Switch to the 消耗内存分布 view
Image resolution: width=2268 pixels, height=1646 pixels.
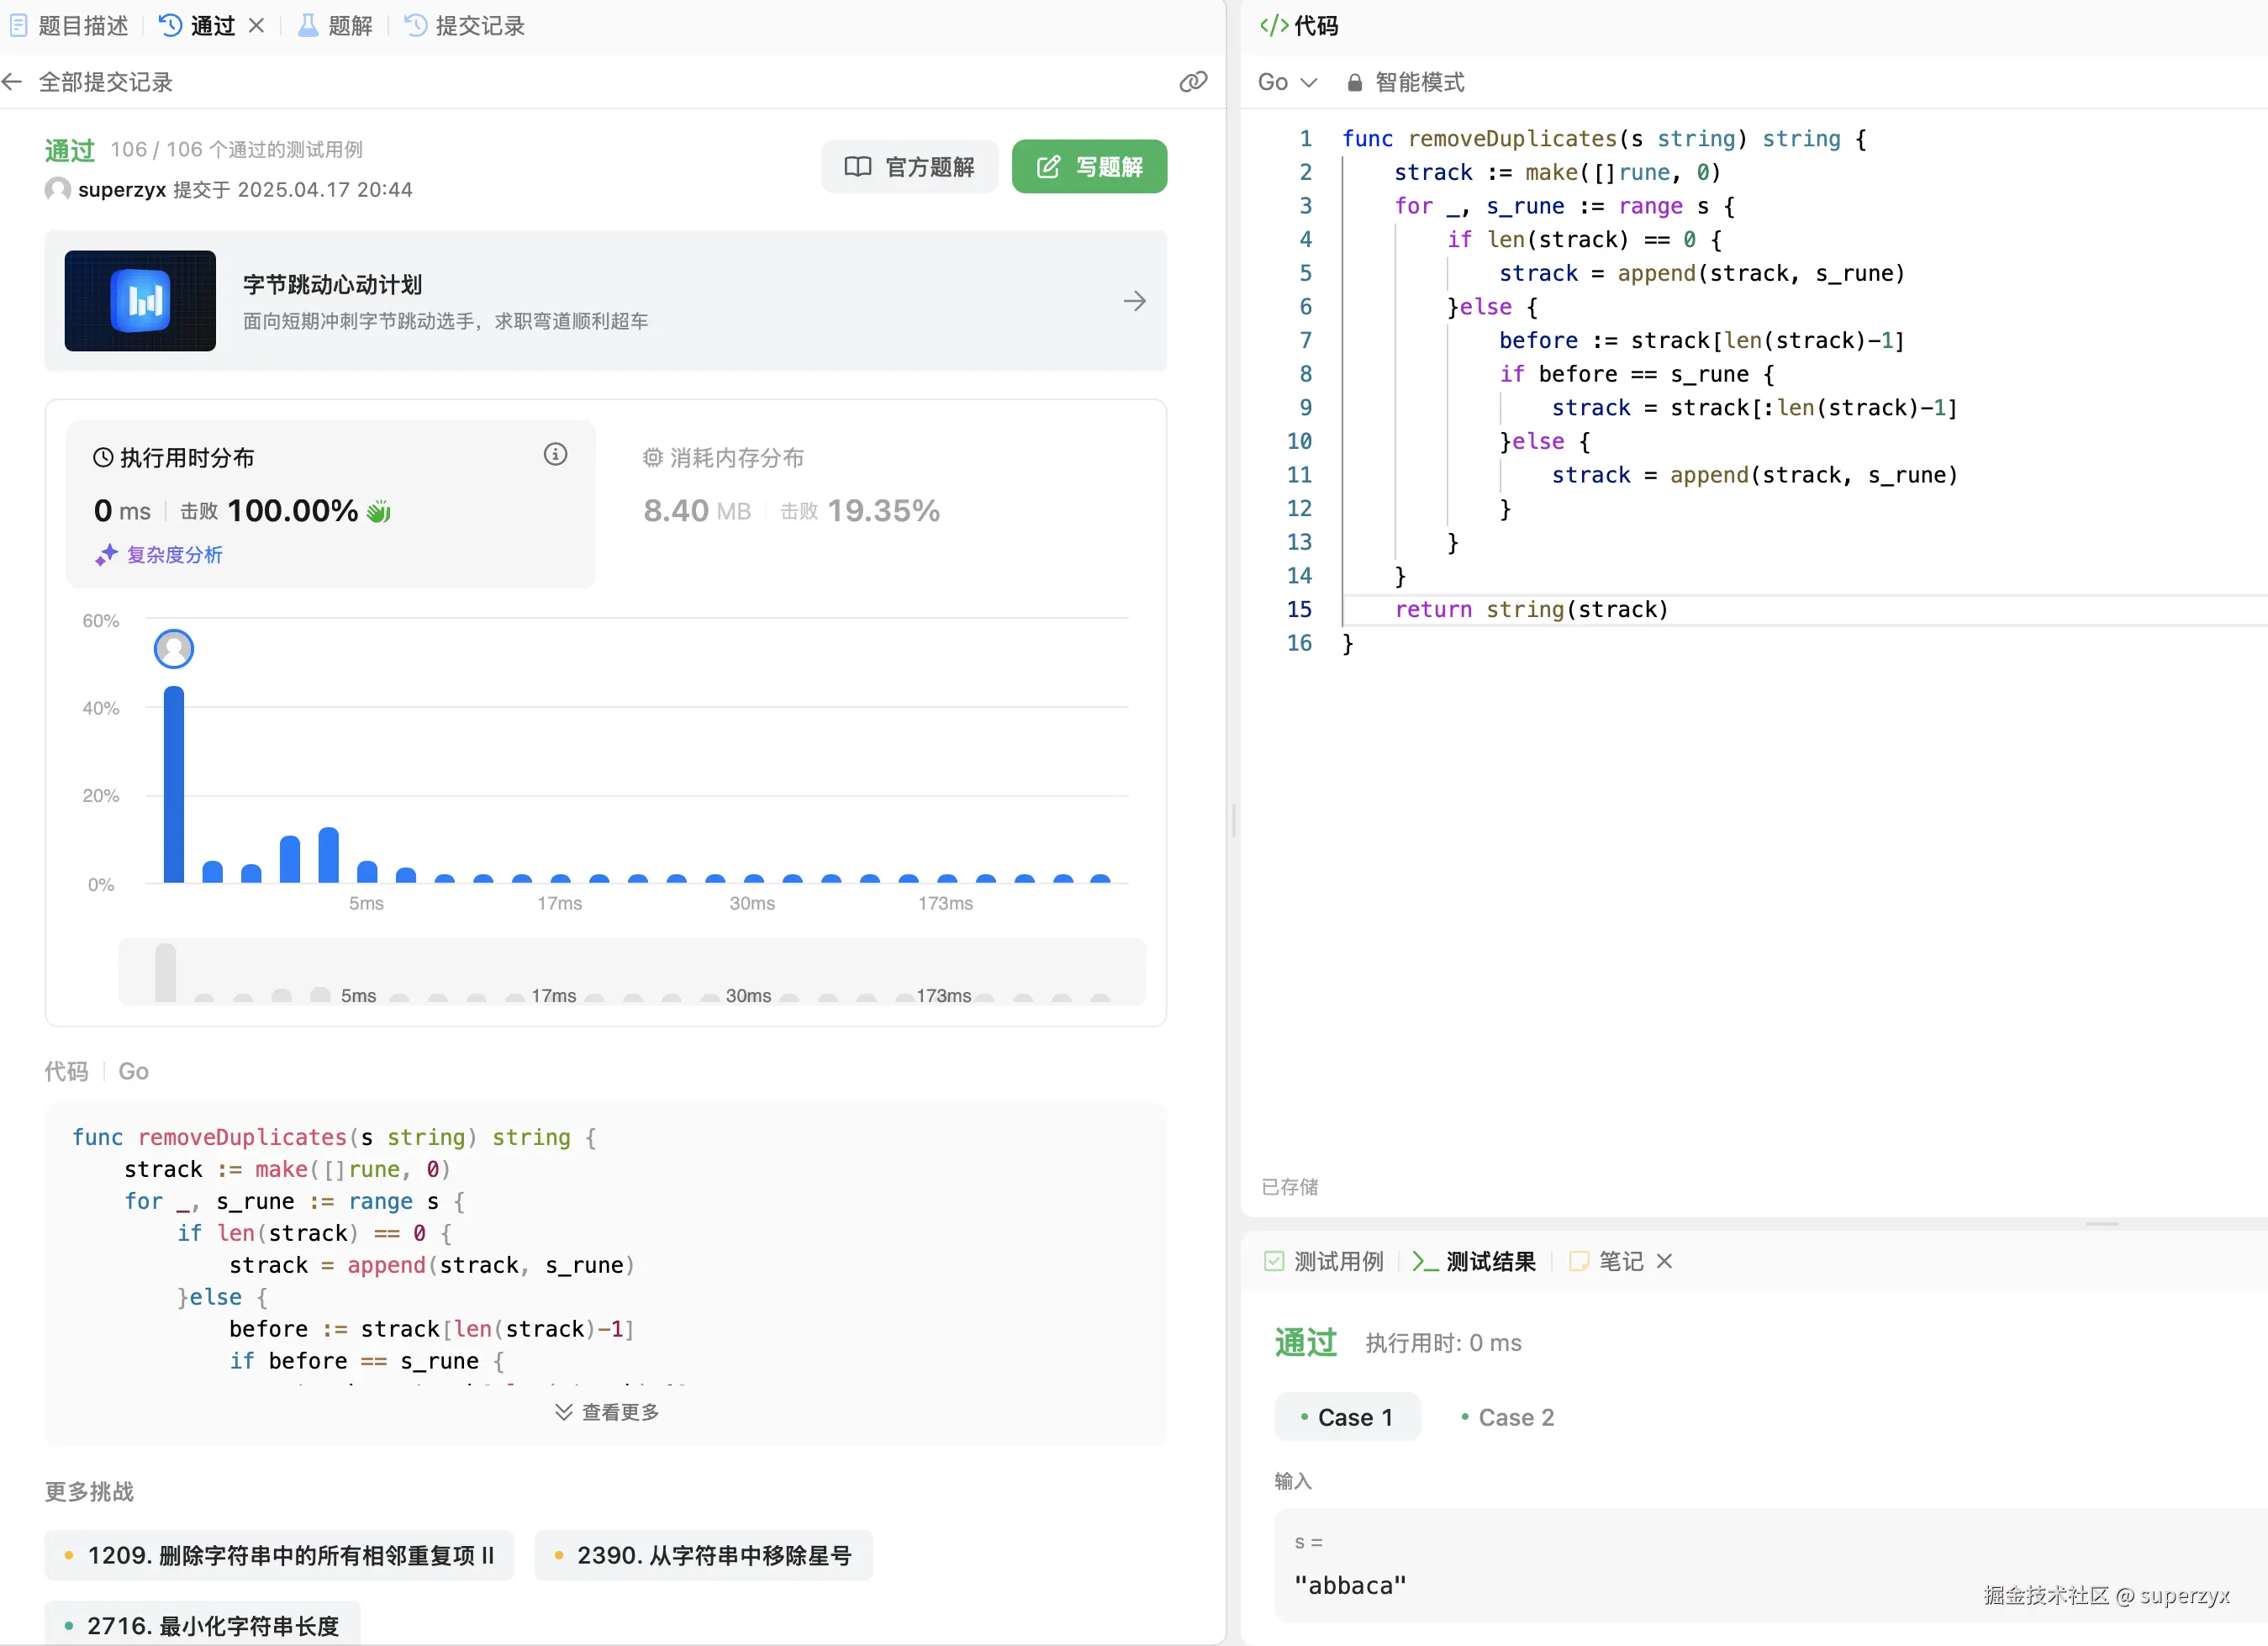click(723, 458)
